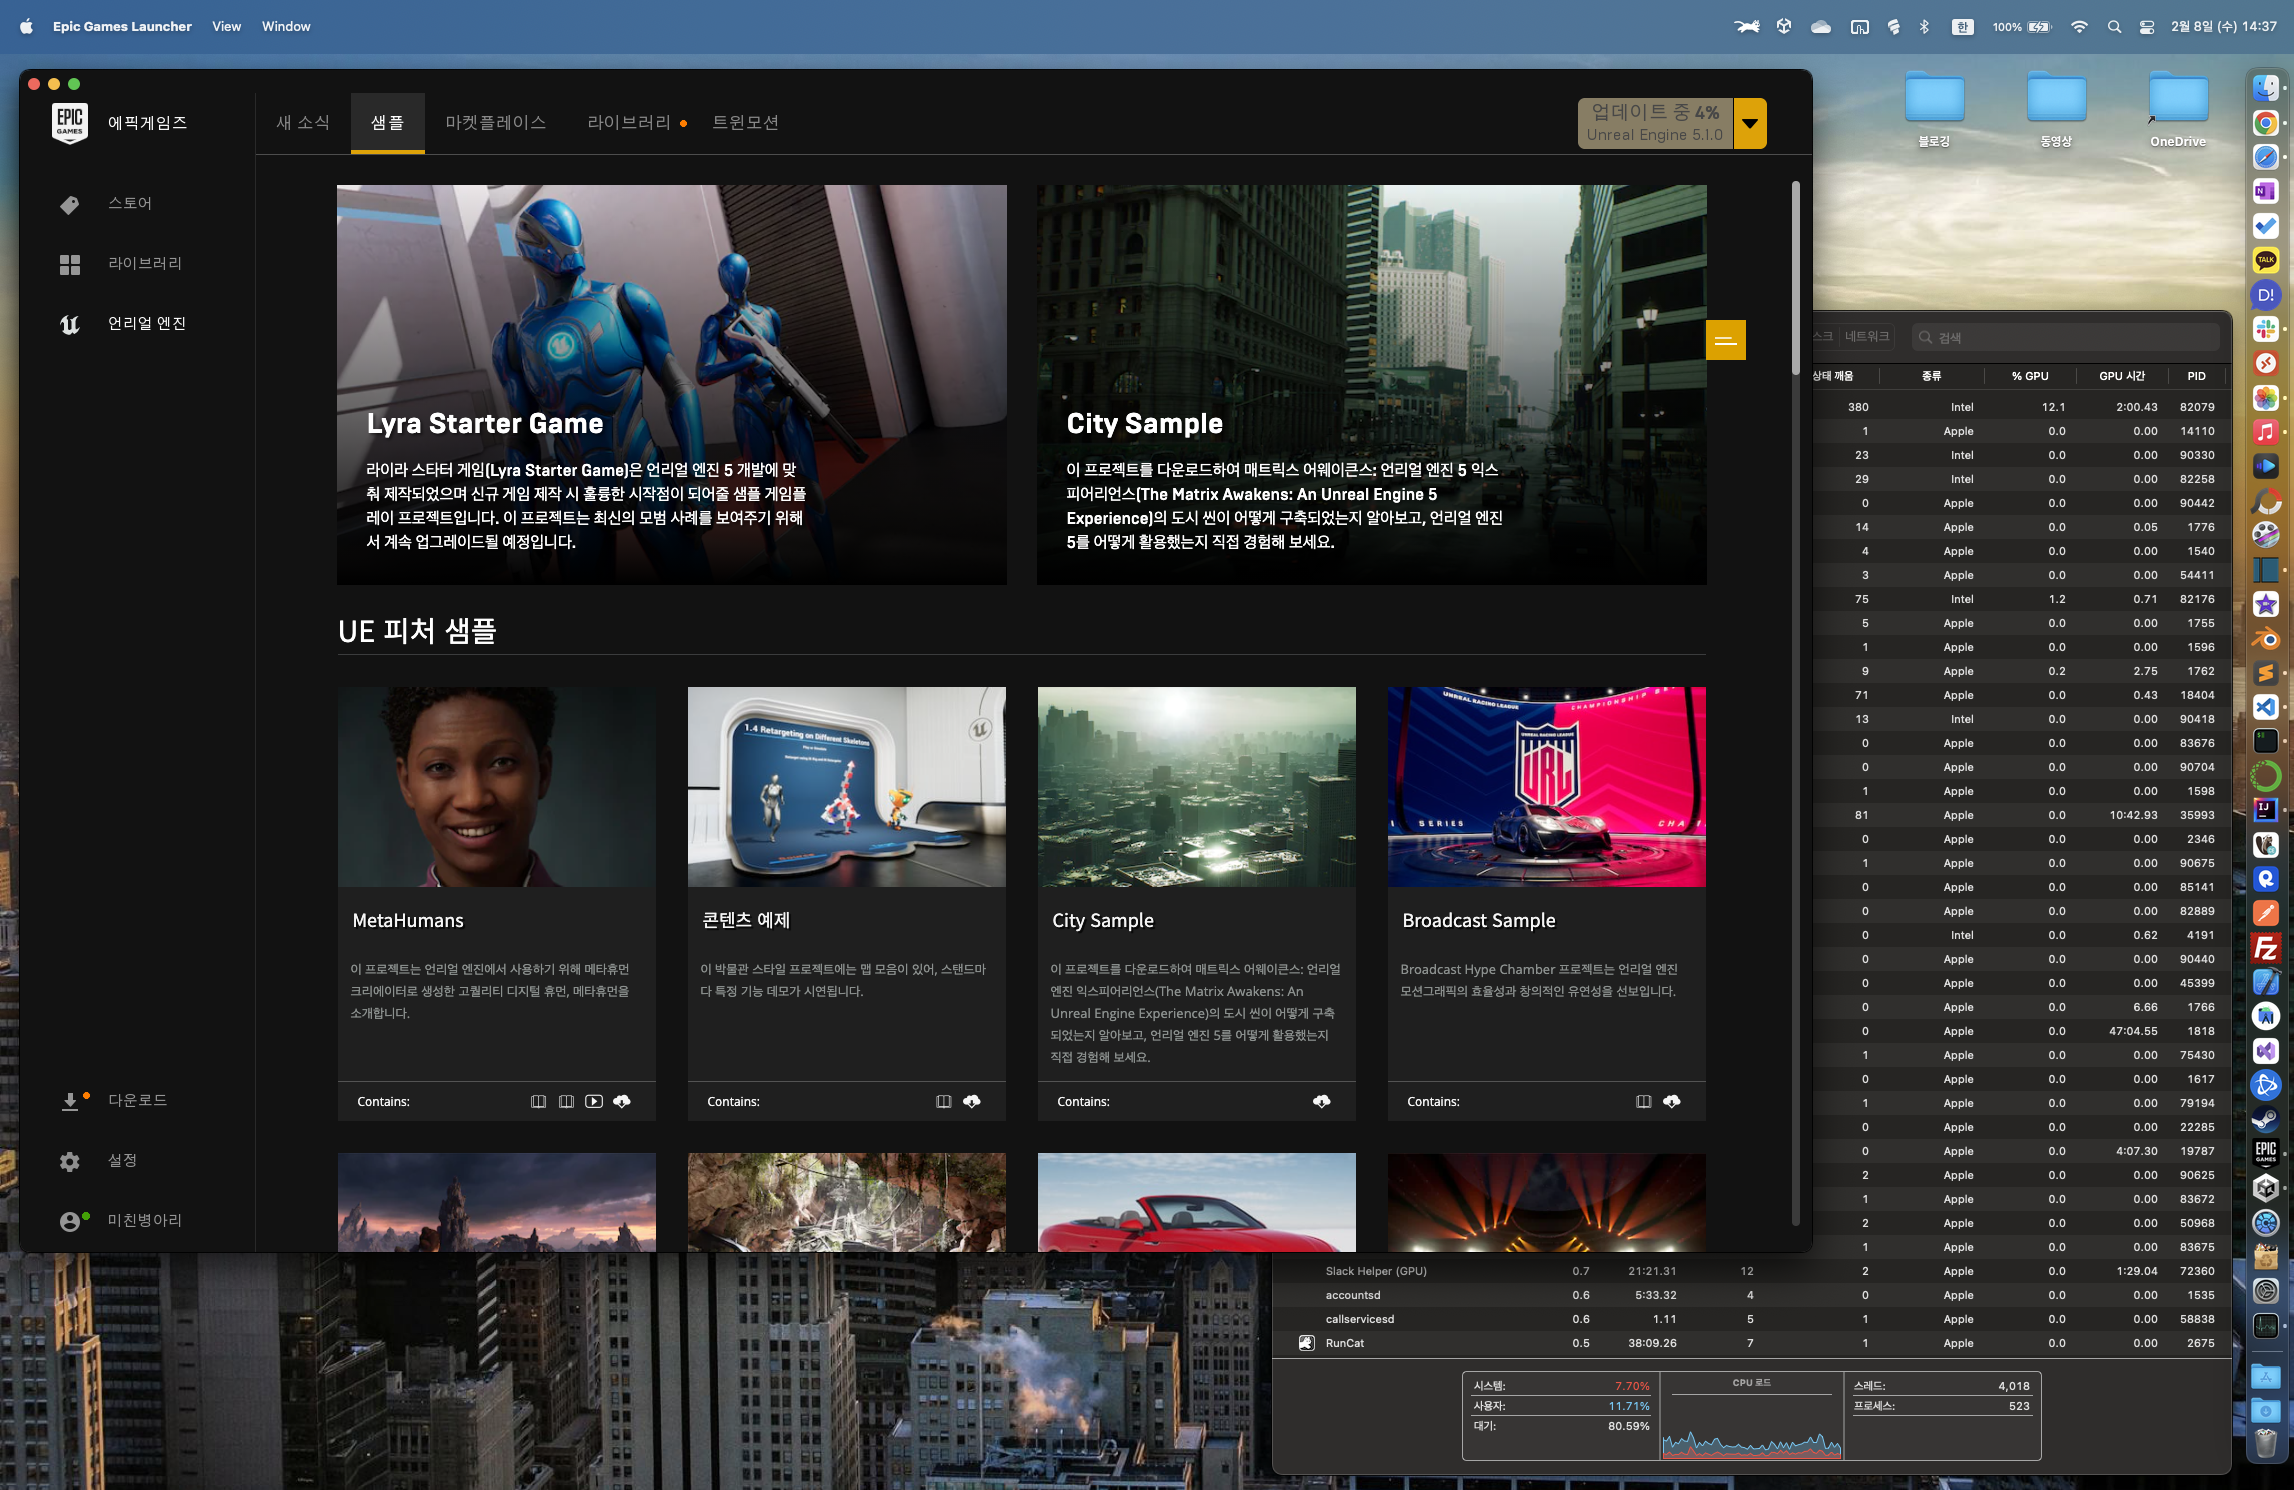Screen dimensions: 2294x1490
Task: Open the Window menu in menu bar
Action: click(x=286, y=27)
